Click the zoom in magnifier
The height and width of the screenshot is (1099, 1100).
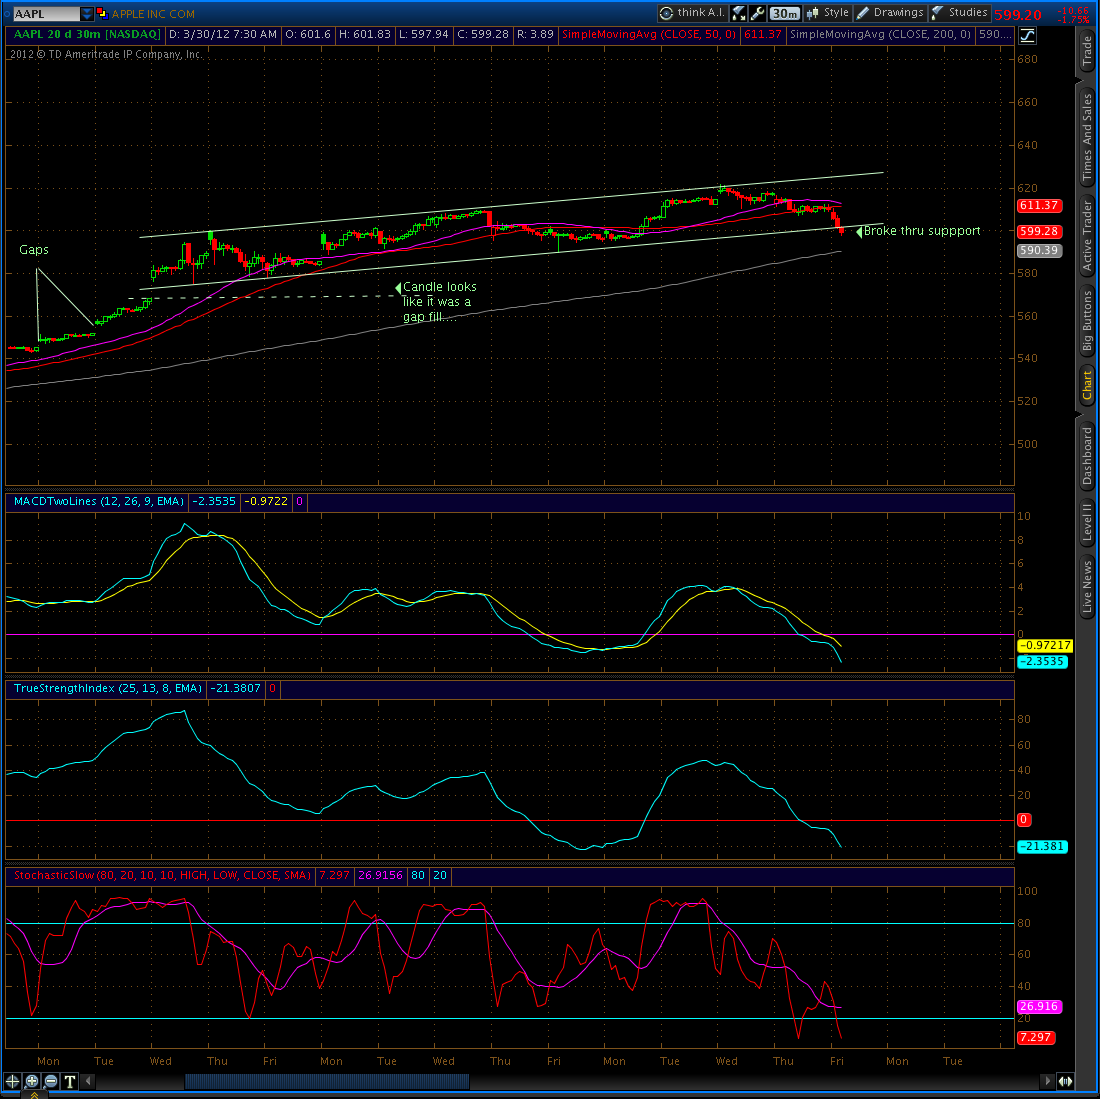tap(32, 1081)
